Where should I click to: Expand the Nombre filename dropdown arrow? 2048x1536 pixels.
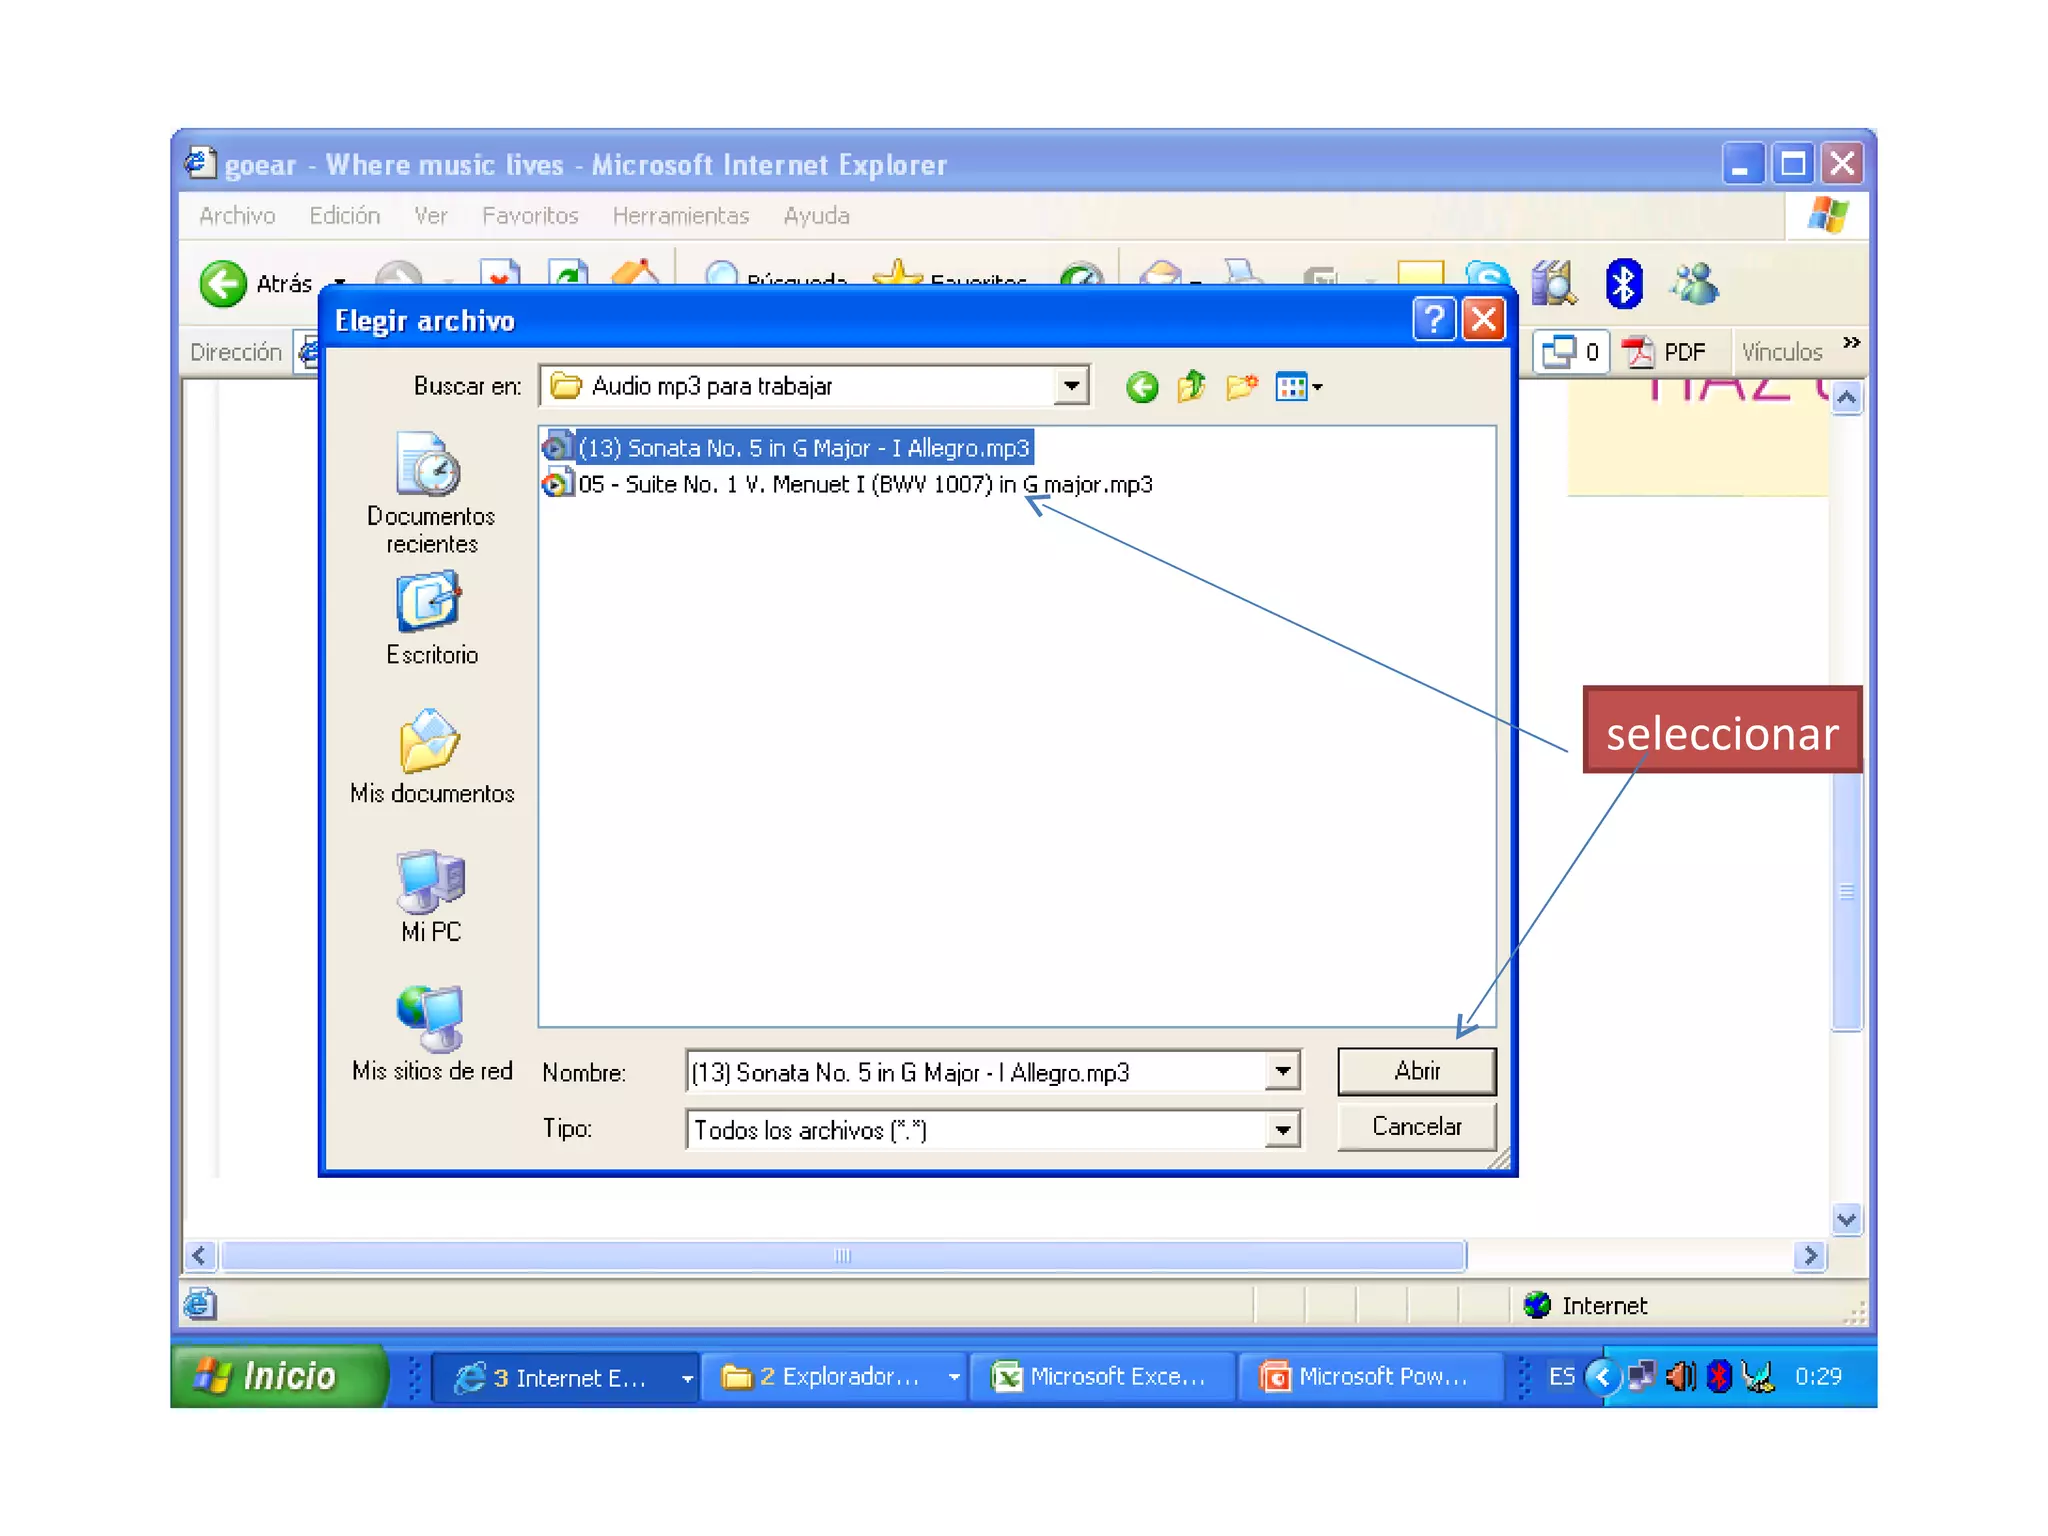[1282, 1072]
